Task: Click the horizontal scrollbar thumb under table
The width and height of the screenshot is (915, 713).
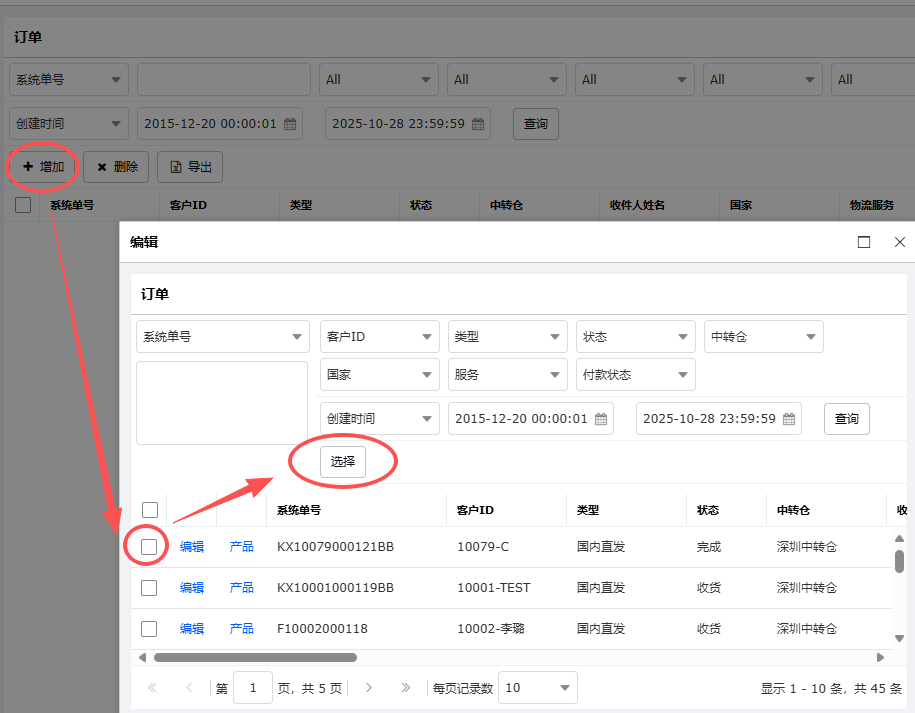Action: point(255,658)
